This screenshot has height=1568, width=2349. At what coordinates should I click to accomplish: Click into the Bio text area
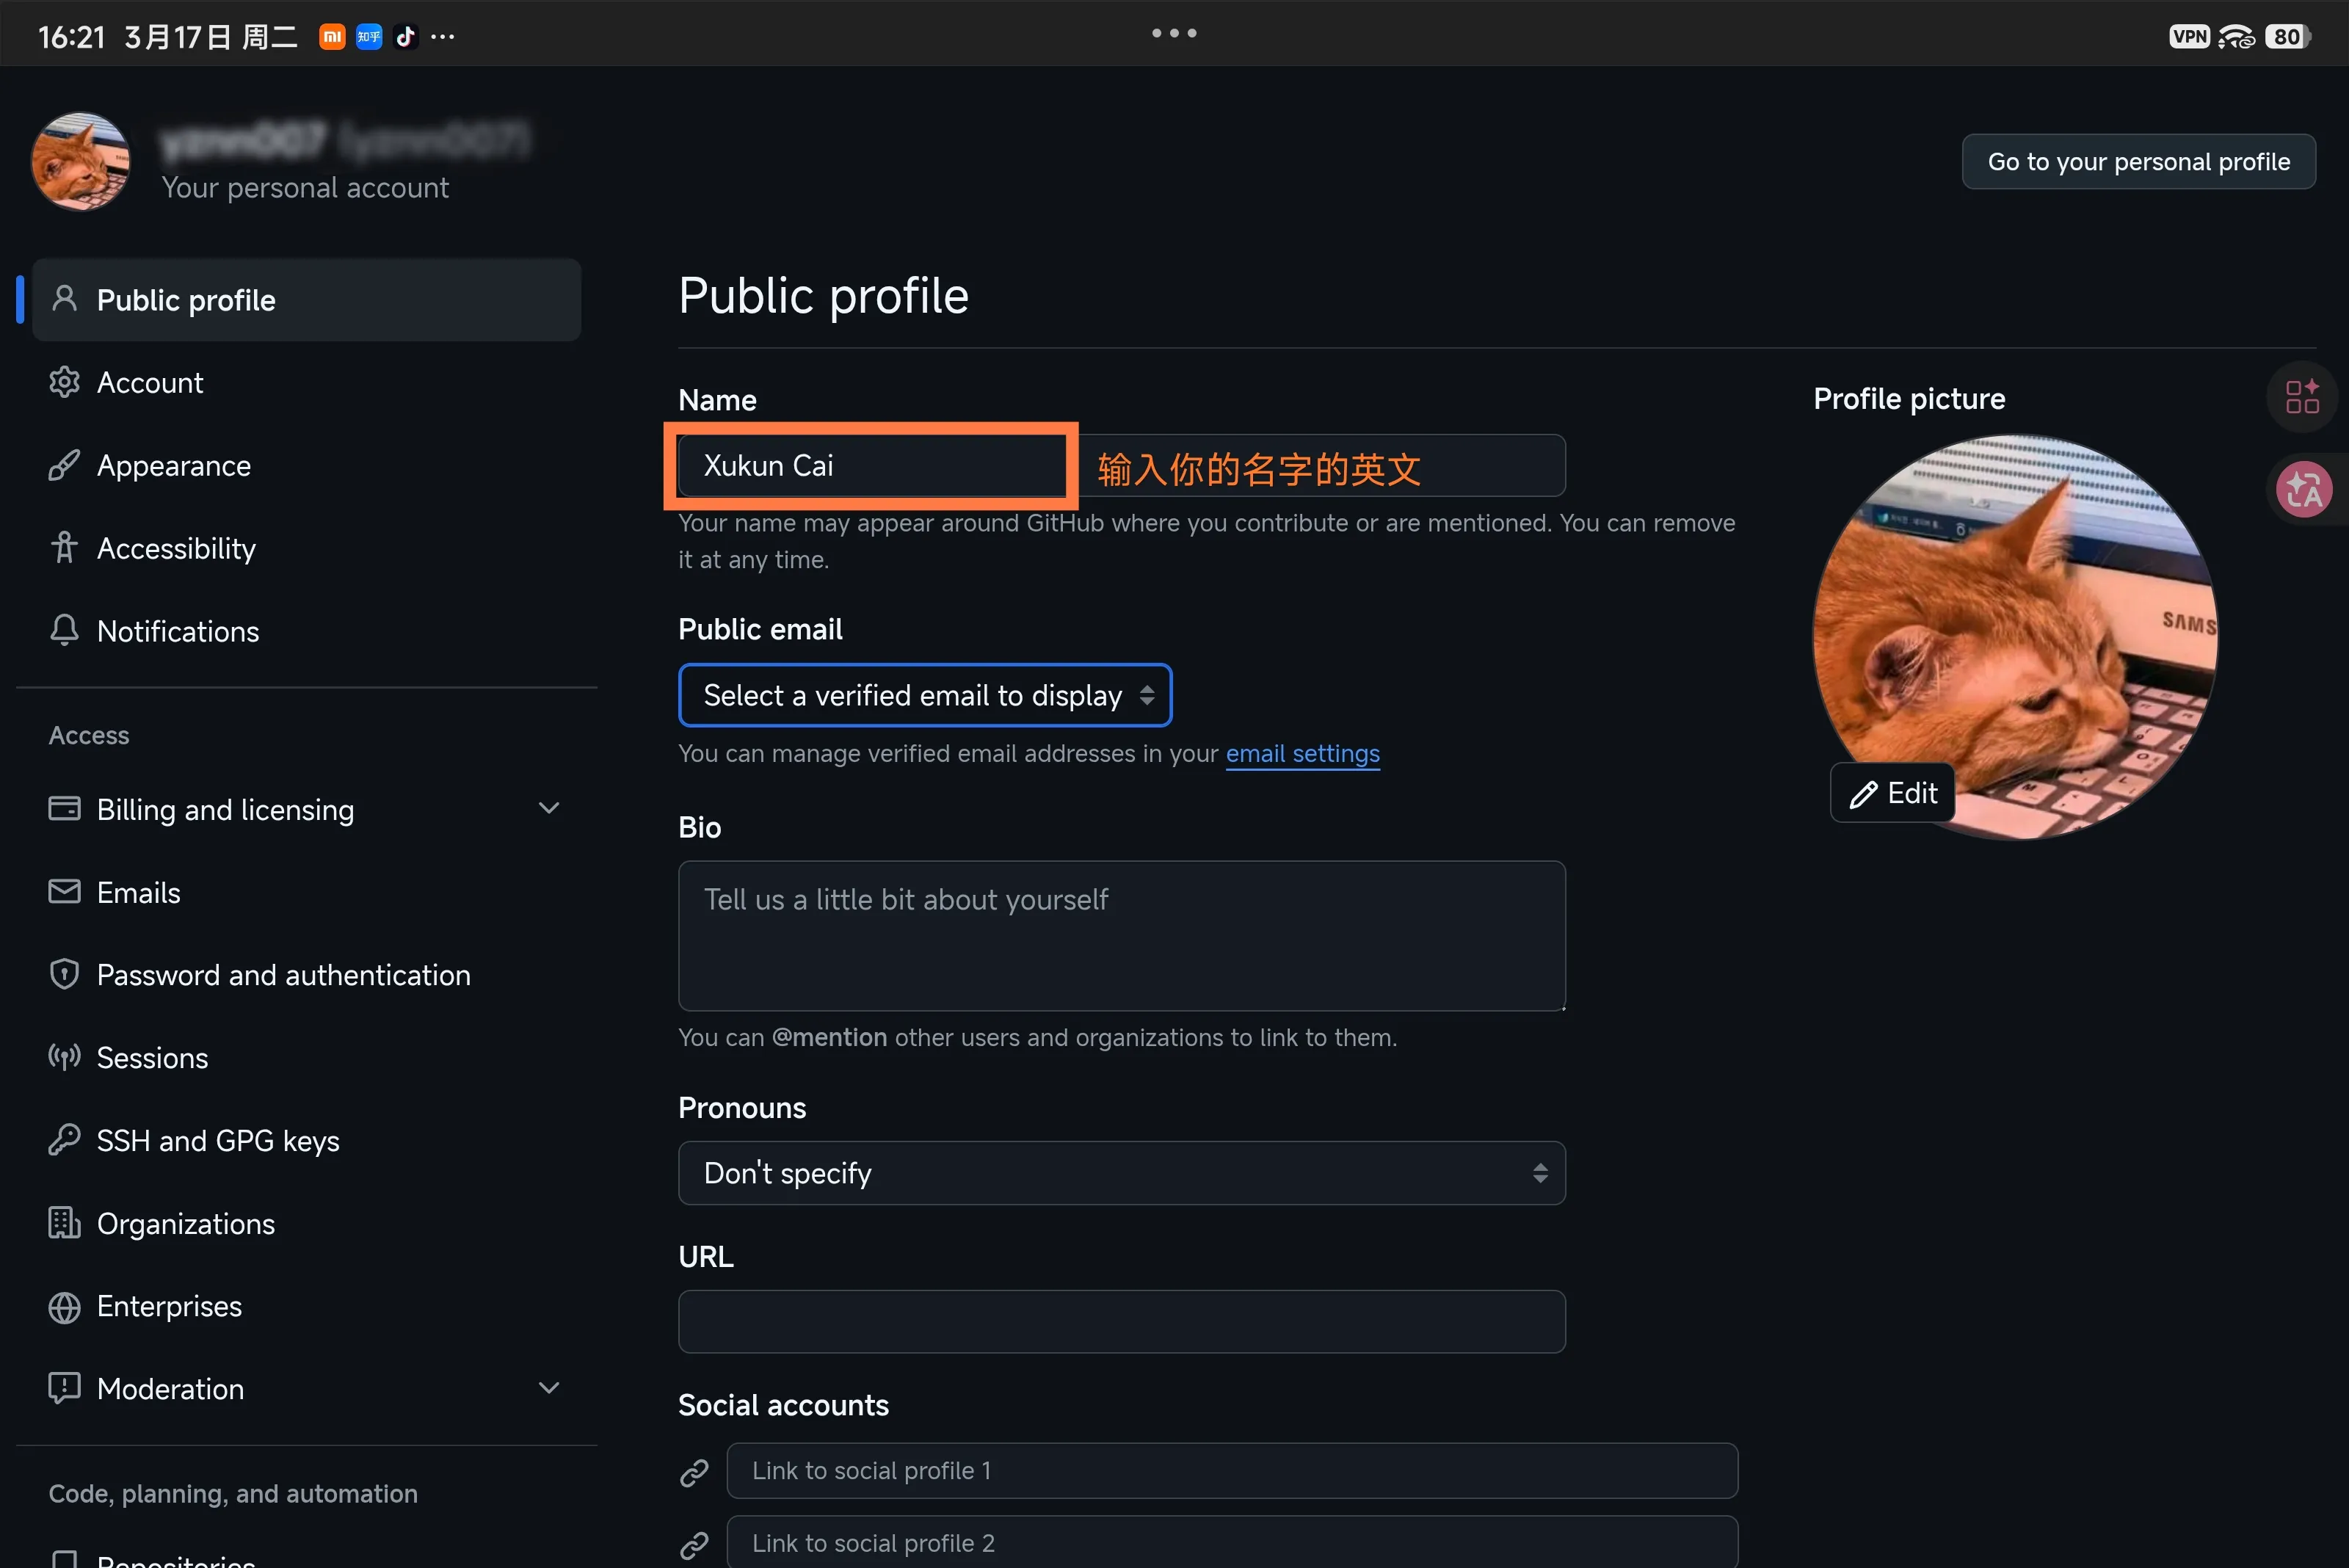coord(1121,936)
